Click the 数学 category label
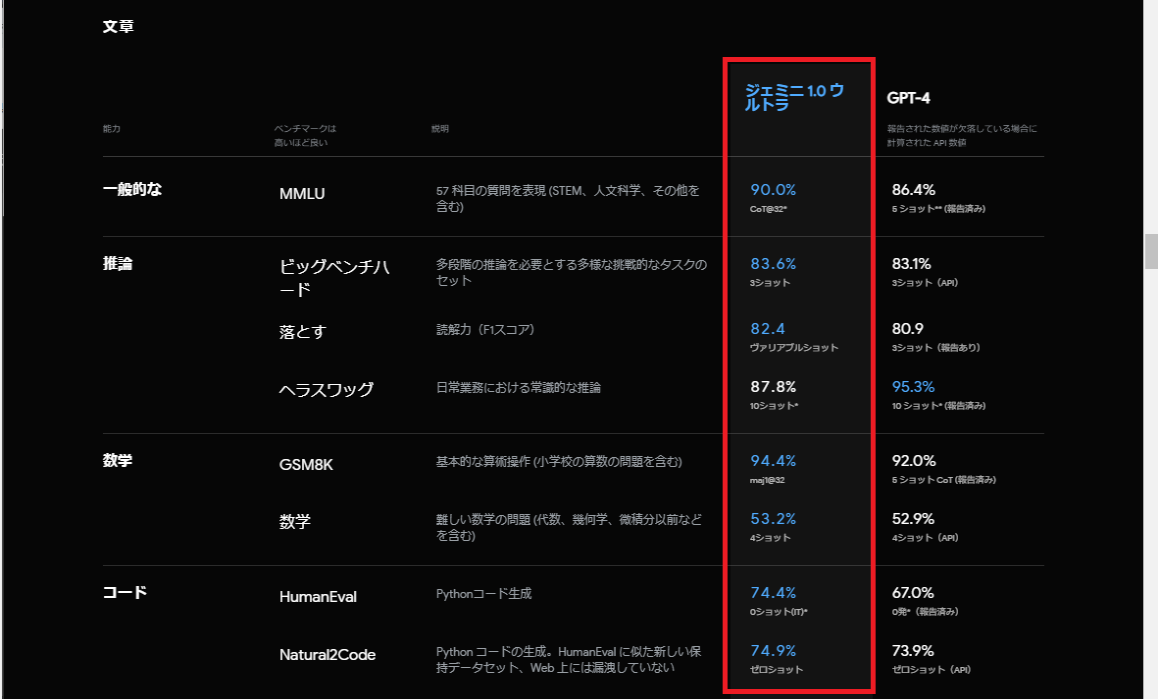The image size is (1158, 699). (x=117, y=460)
